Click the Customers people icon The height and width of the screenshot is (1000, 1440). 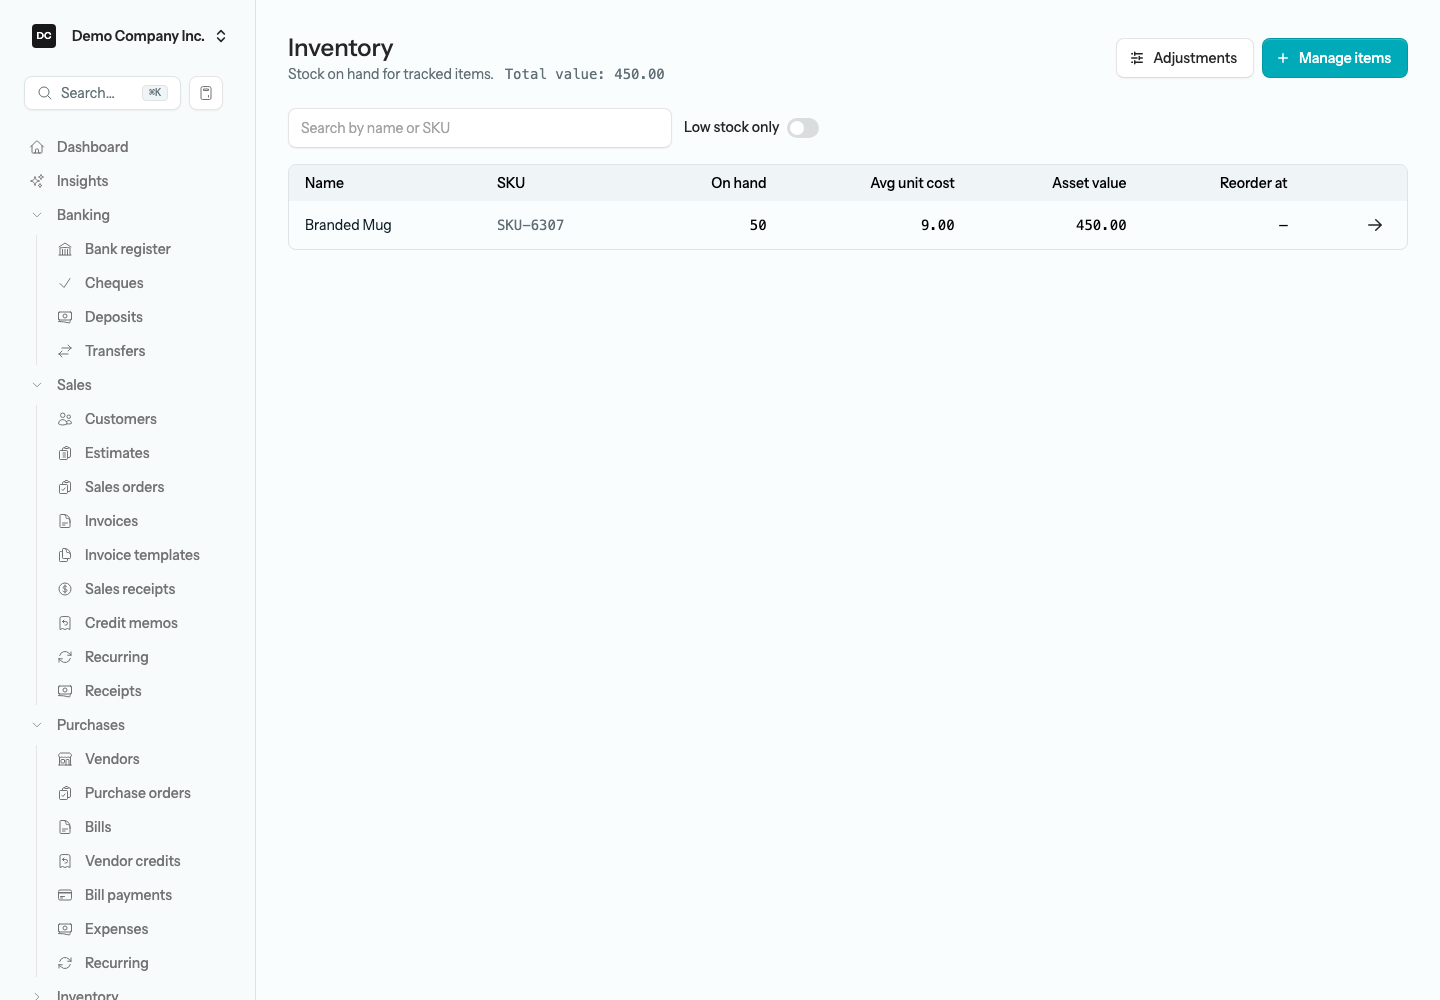[65, 419]
